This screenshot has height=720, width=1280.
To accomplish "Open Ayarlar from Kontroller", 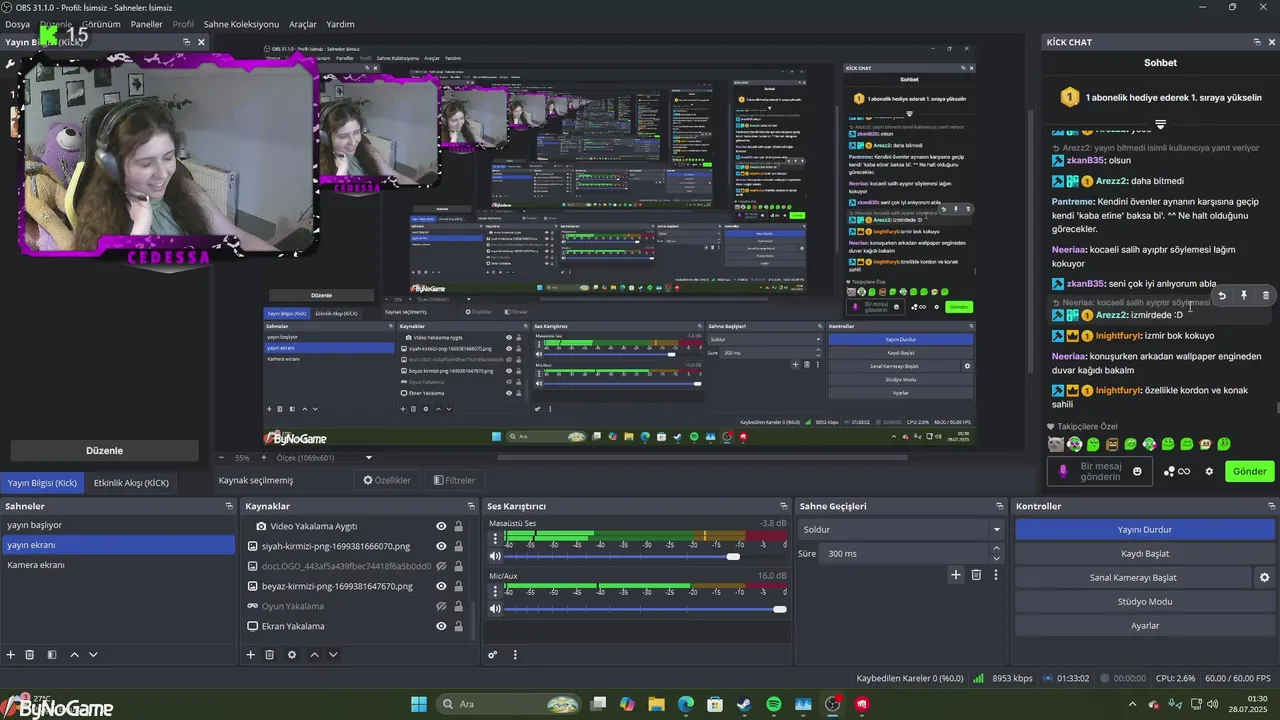I will (x=1145, y=626).
